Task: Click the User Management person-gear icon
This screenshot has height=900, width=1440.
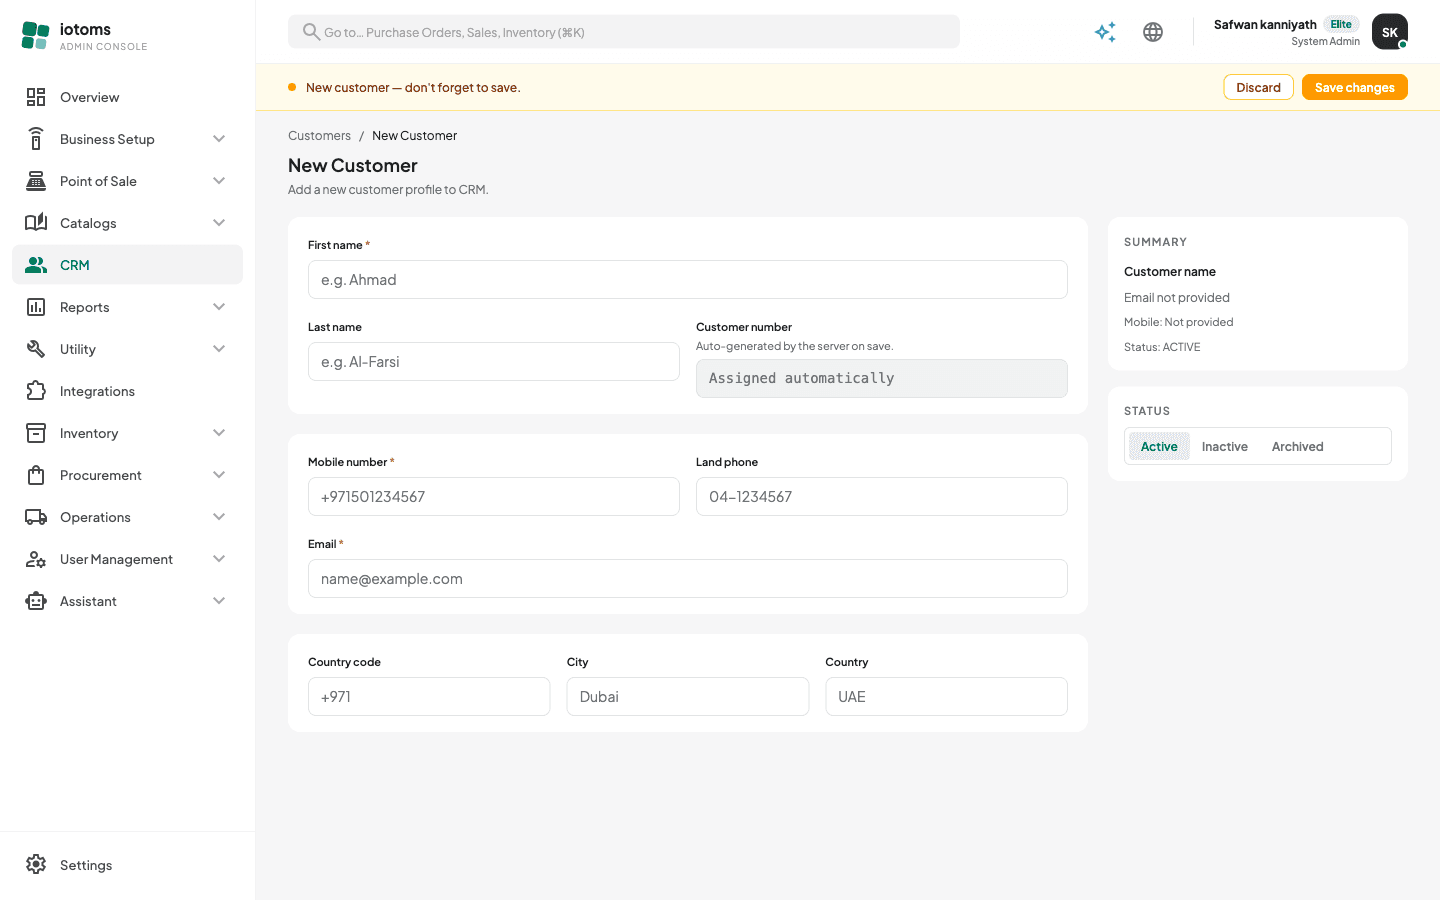Action: (x=36, y=559)
